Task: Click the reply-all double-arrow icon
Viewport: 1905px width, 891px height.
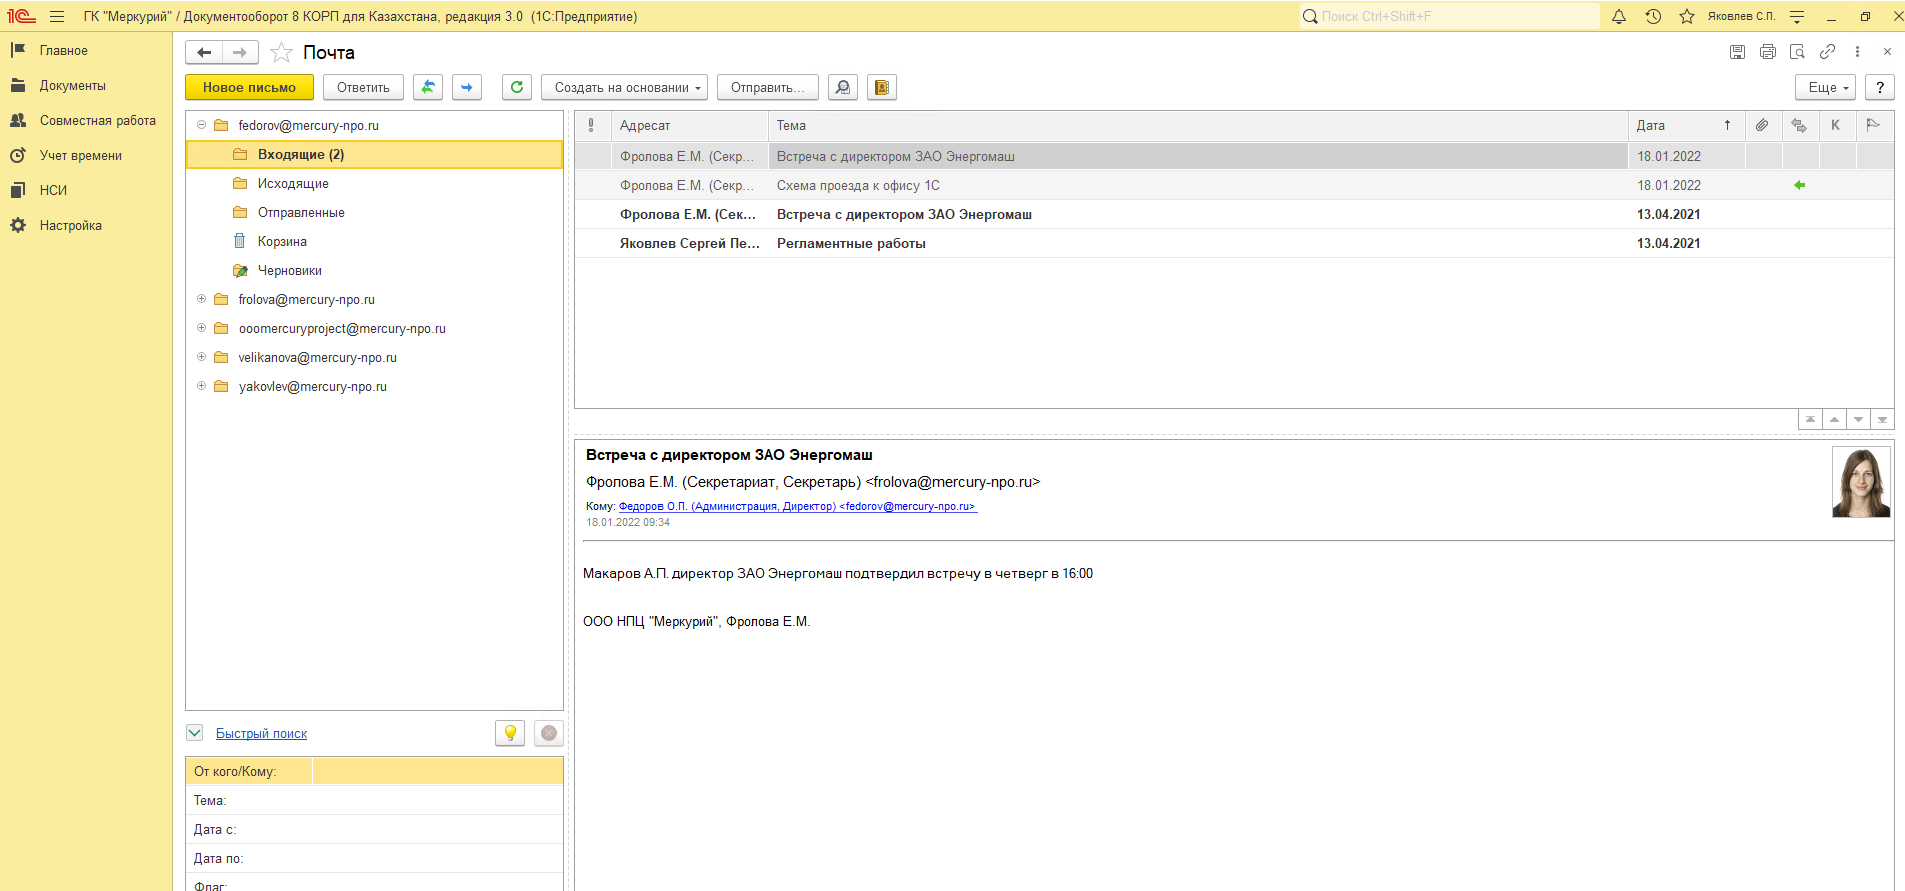Action: (427, 87)
